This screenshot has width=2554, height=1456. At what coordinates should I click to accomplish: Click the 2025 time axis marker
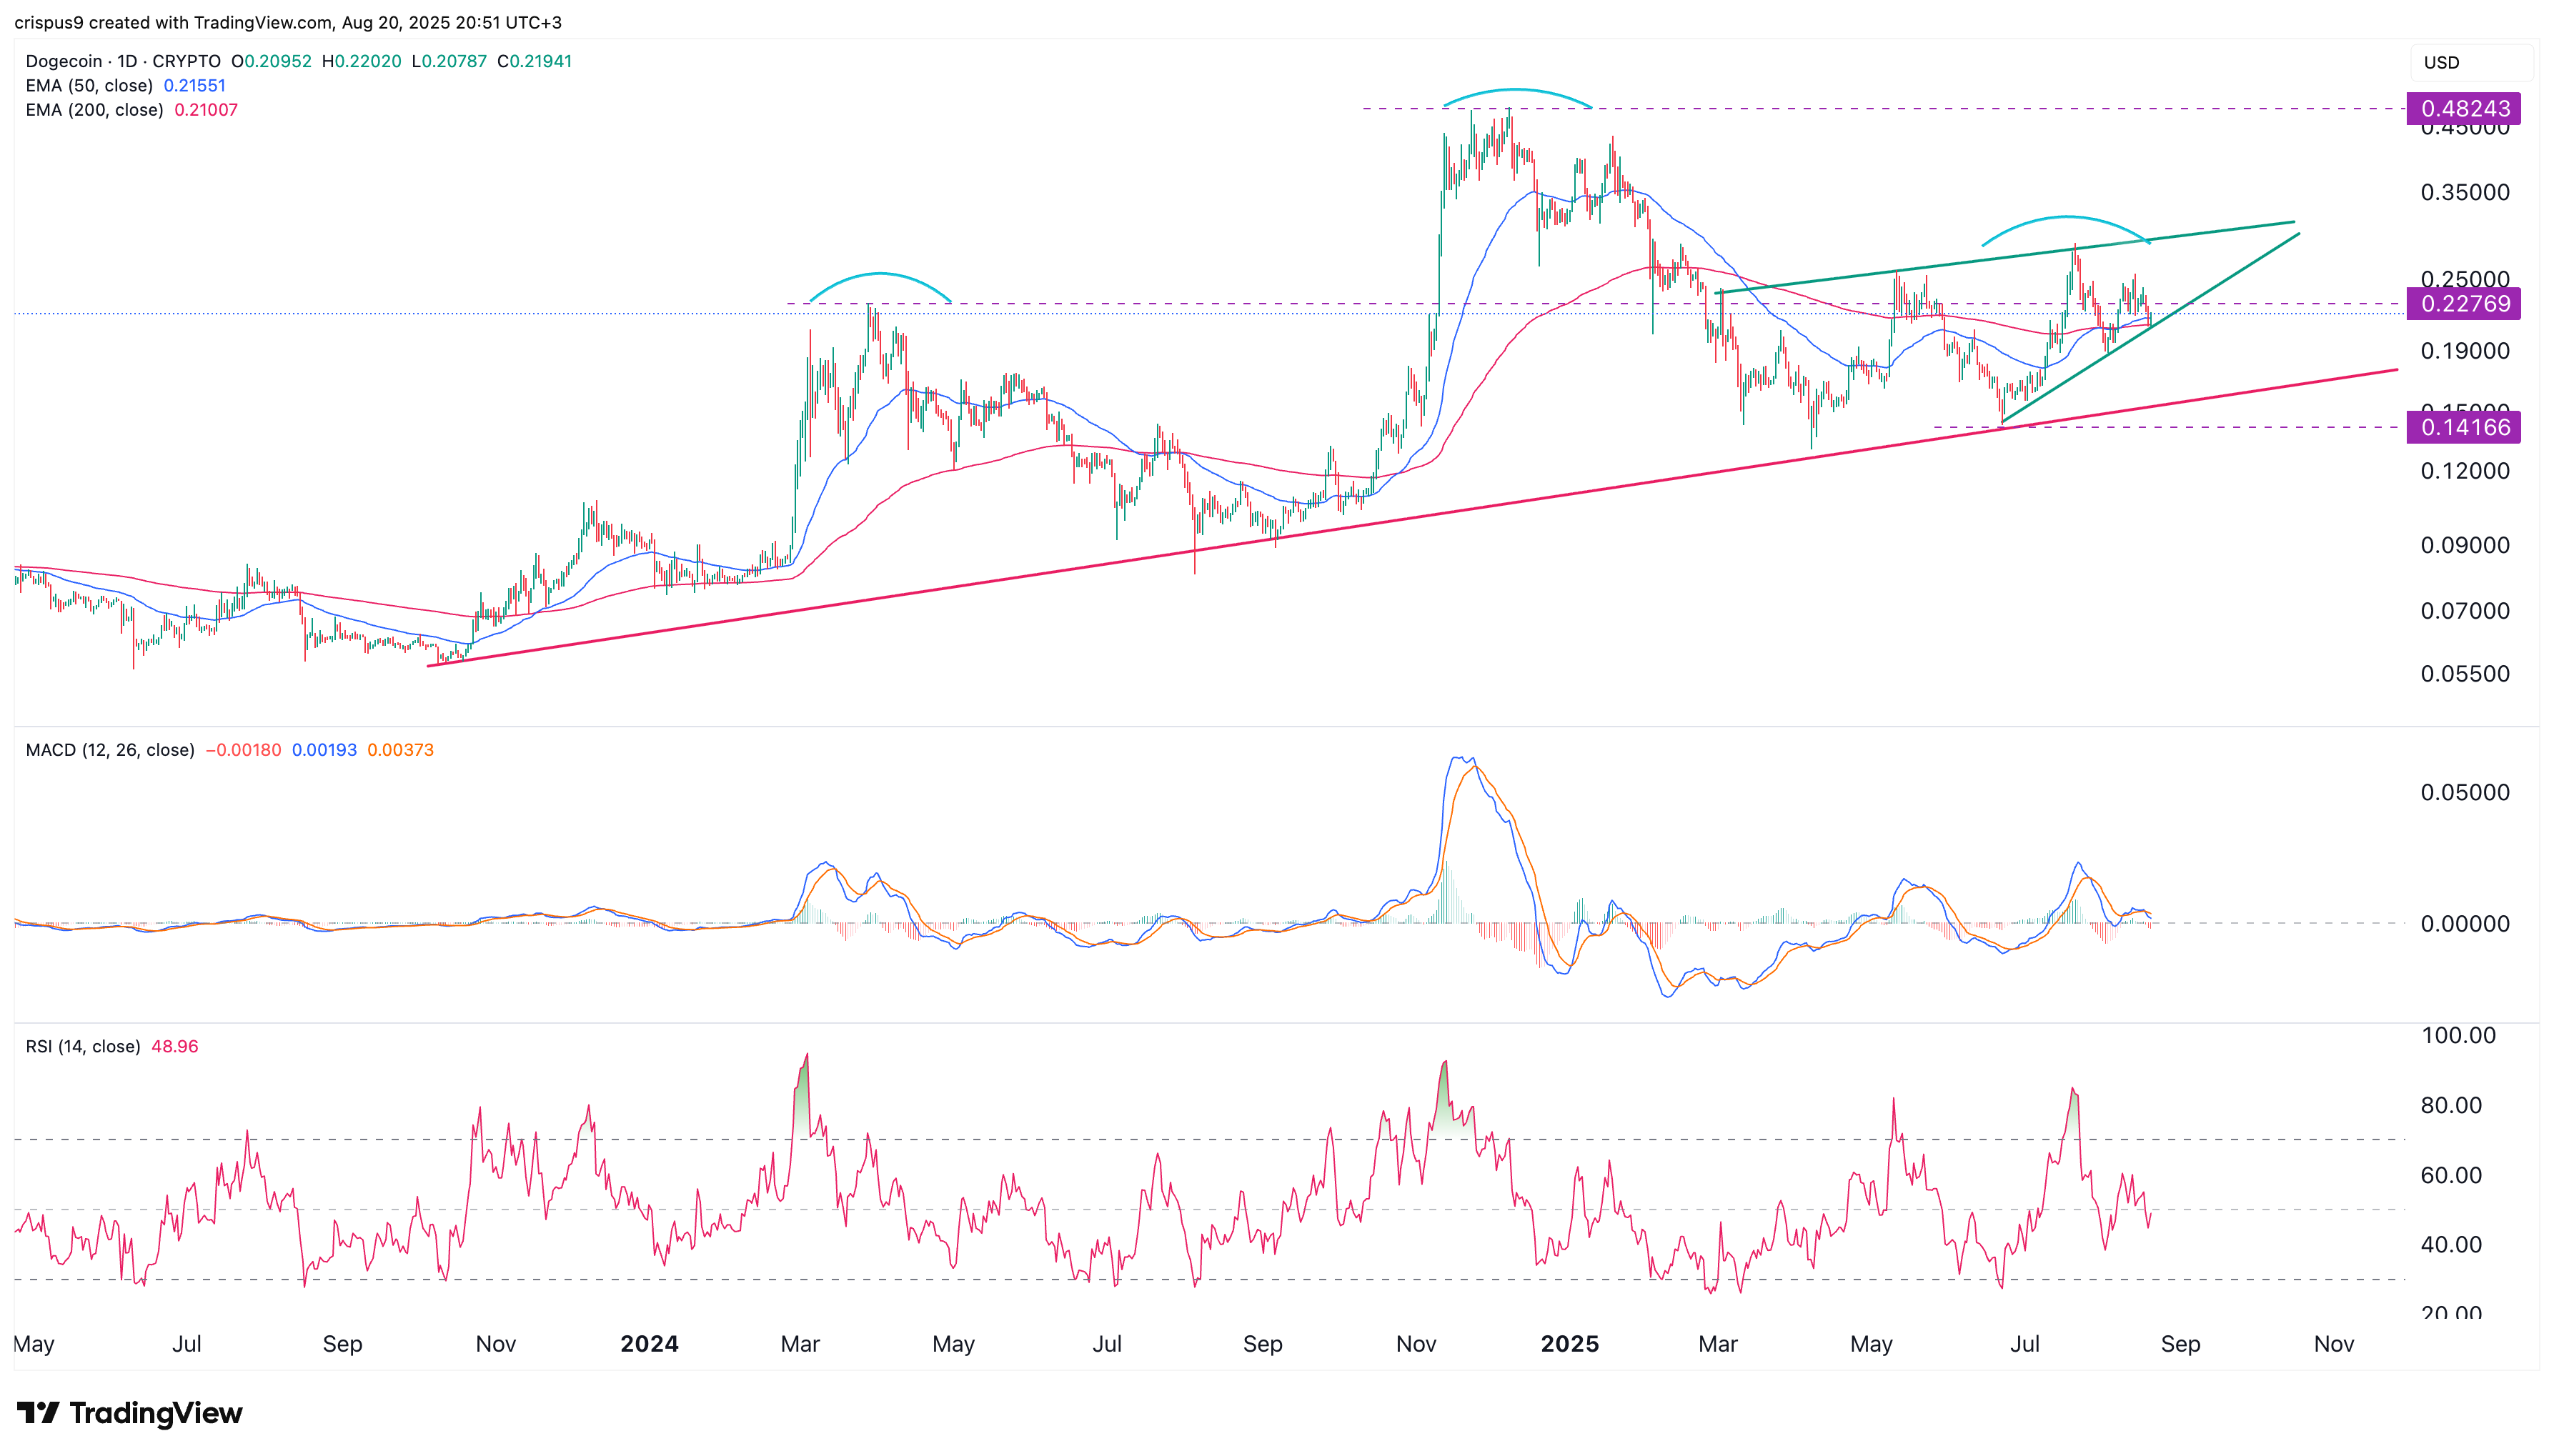click(1569, 1344)
